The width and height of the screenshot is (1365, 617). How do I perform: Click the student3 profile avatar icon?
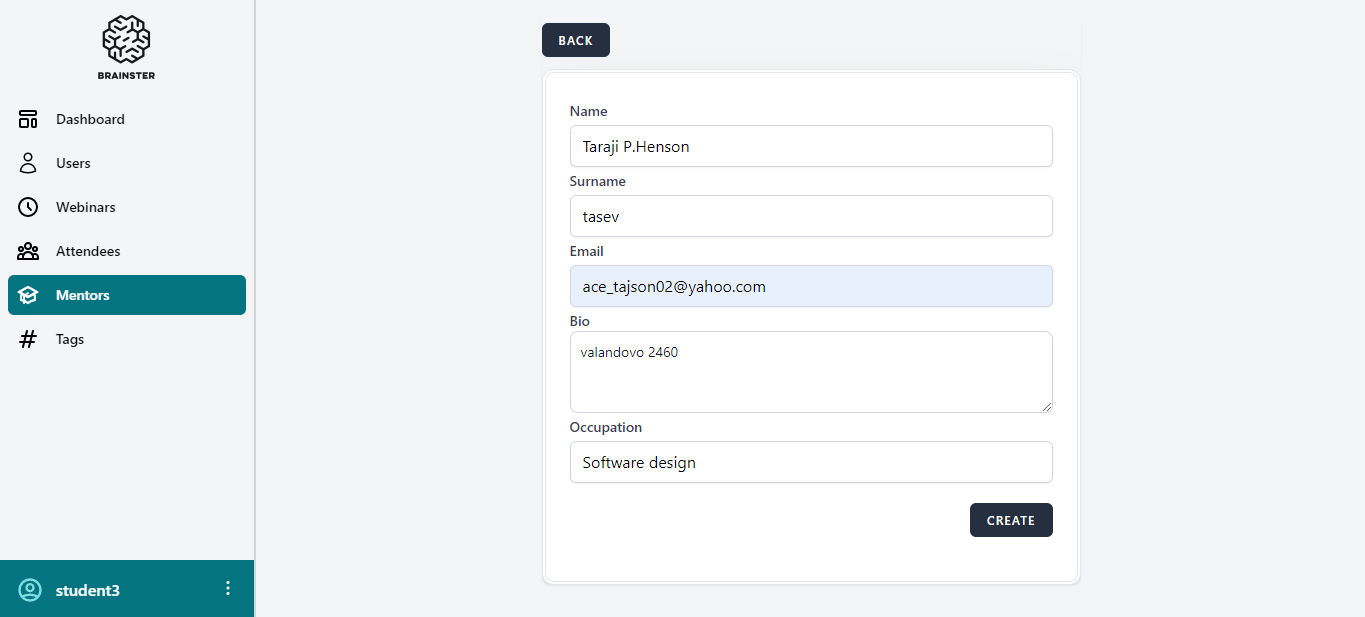(30, 590)
